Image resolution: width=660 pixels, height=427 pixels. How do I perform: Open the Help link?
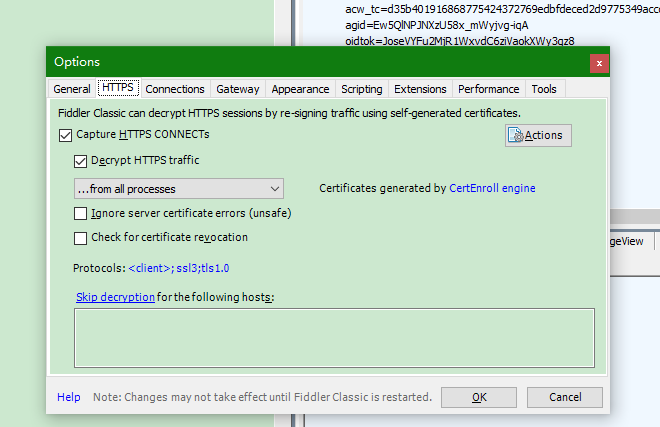tap(69, 397)
